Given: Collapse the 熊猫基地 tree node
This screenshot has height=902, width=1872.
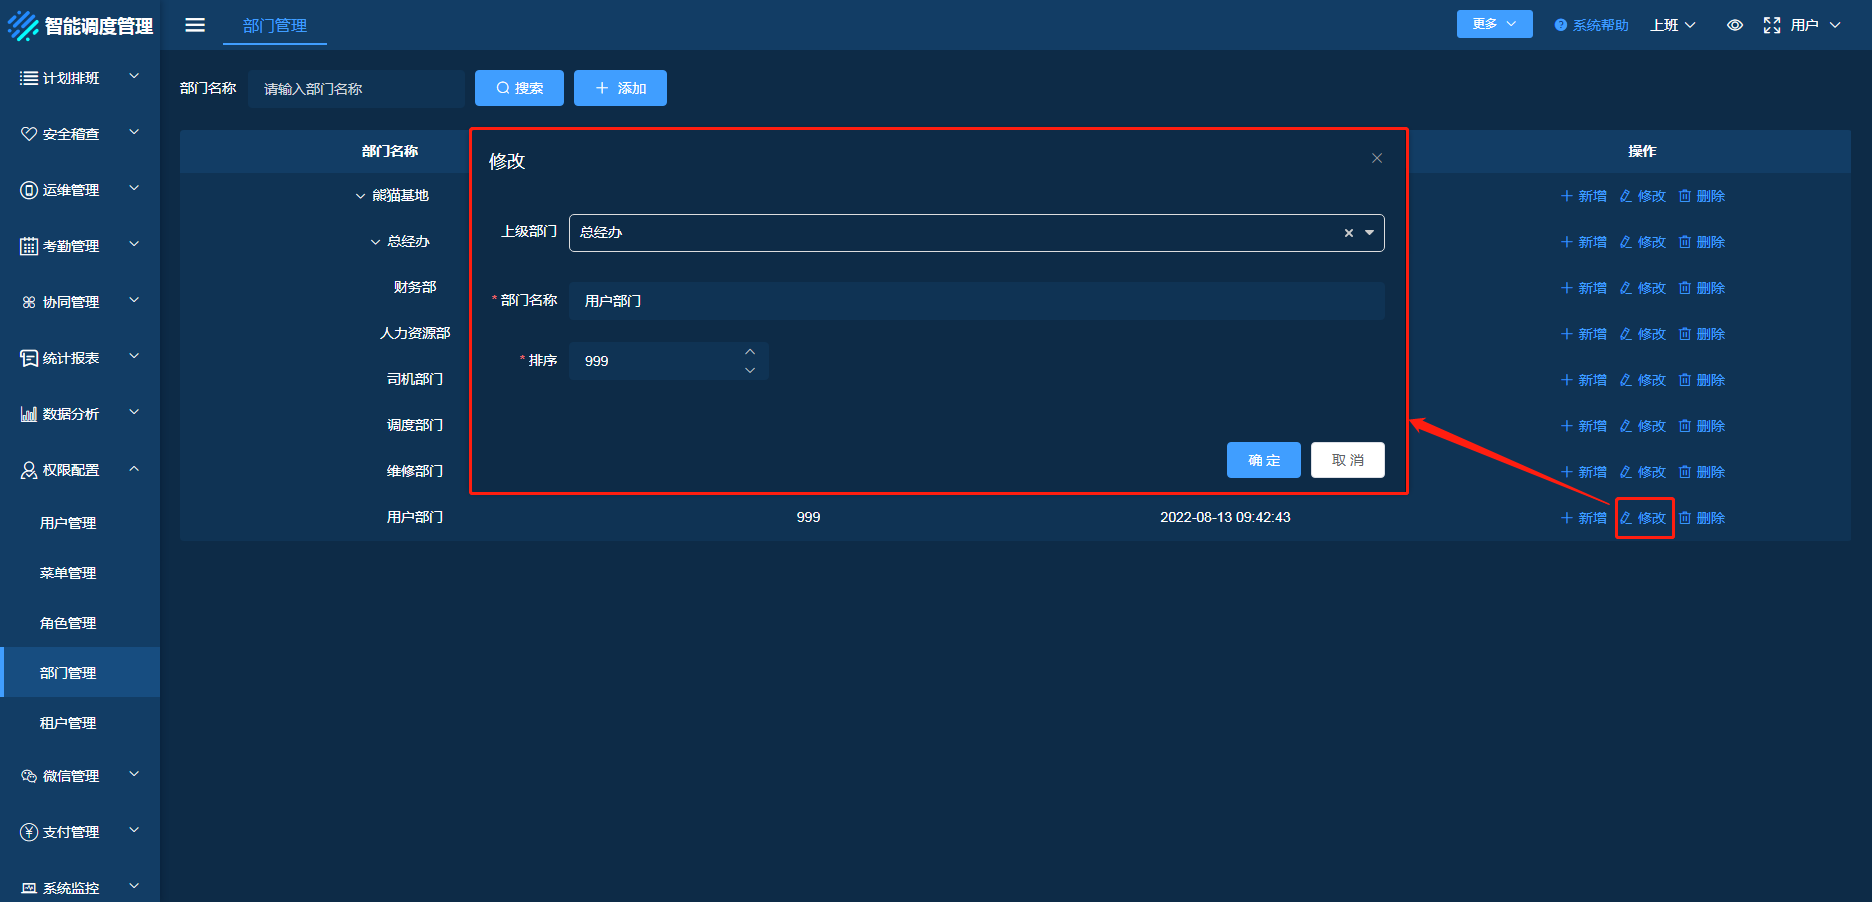Looking at the screenshot, I should pyautogui.click(x=360, y=196).
